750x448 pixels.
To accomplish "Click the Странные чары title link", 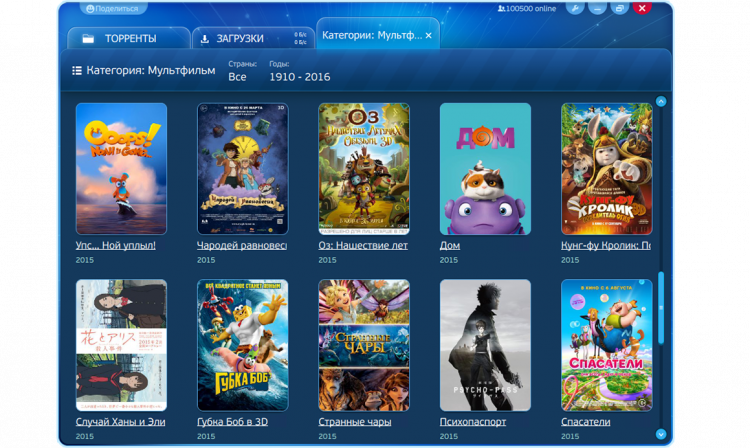I will [355, 422].
